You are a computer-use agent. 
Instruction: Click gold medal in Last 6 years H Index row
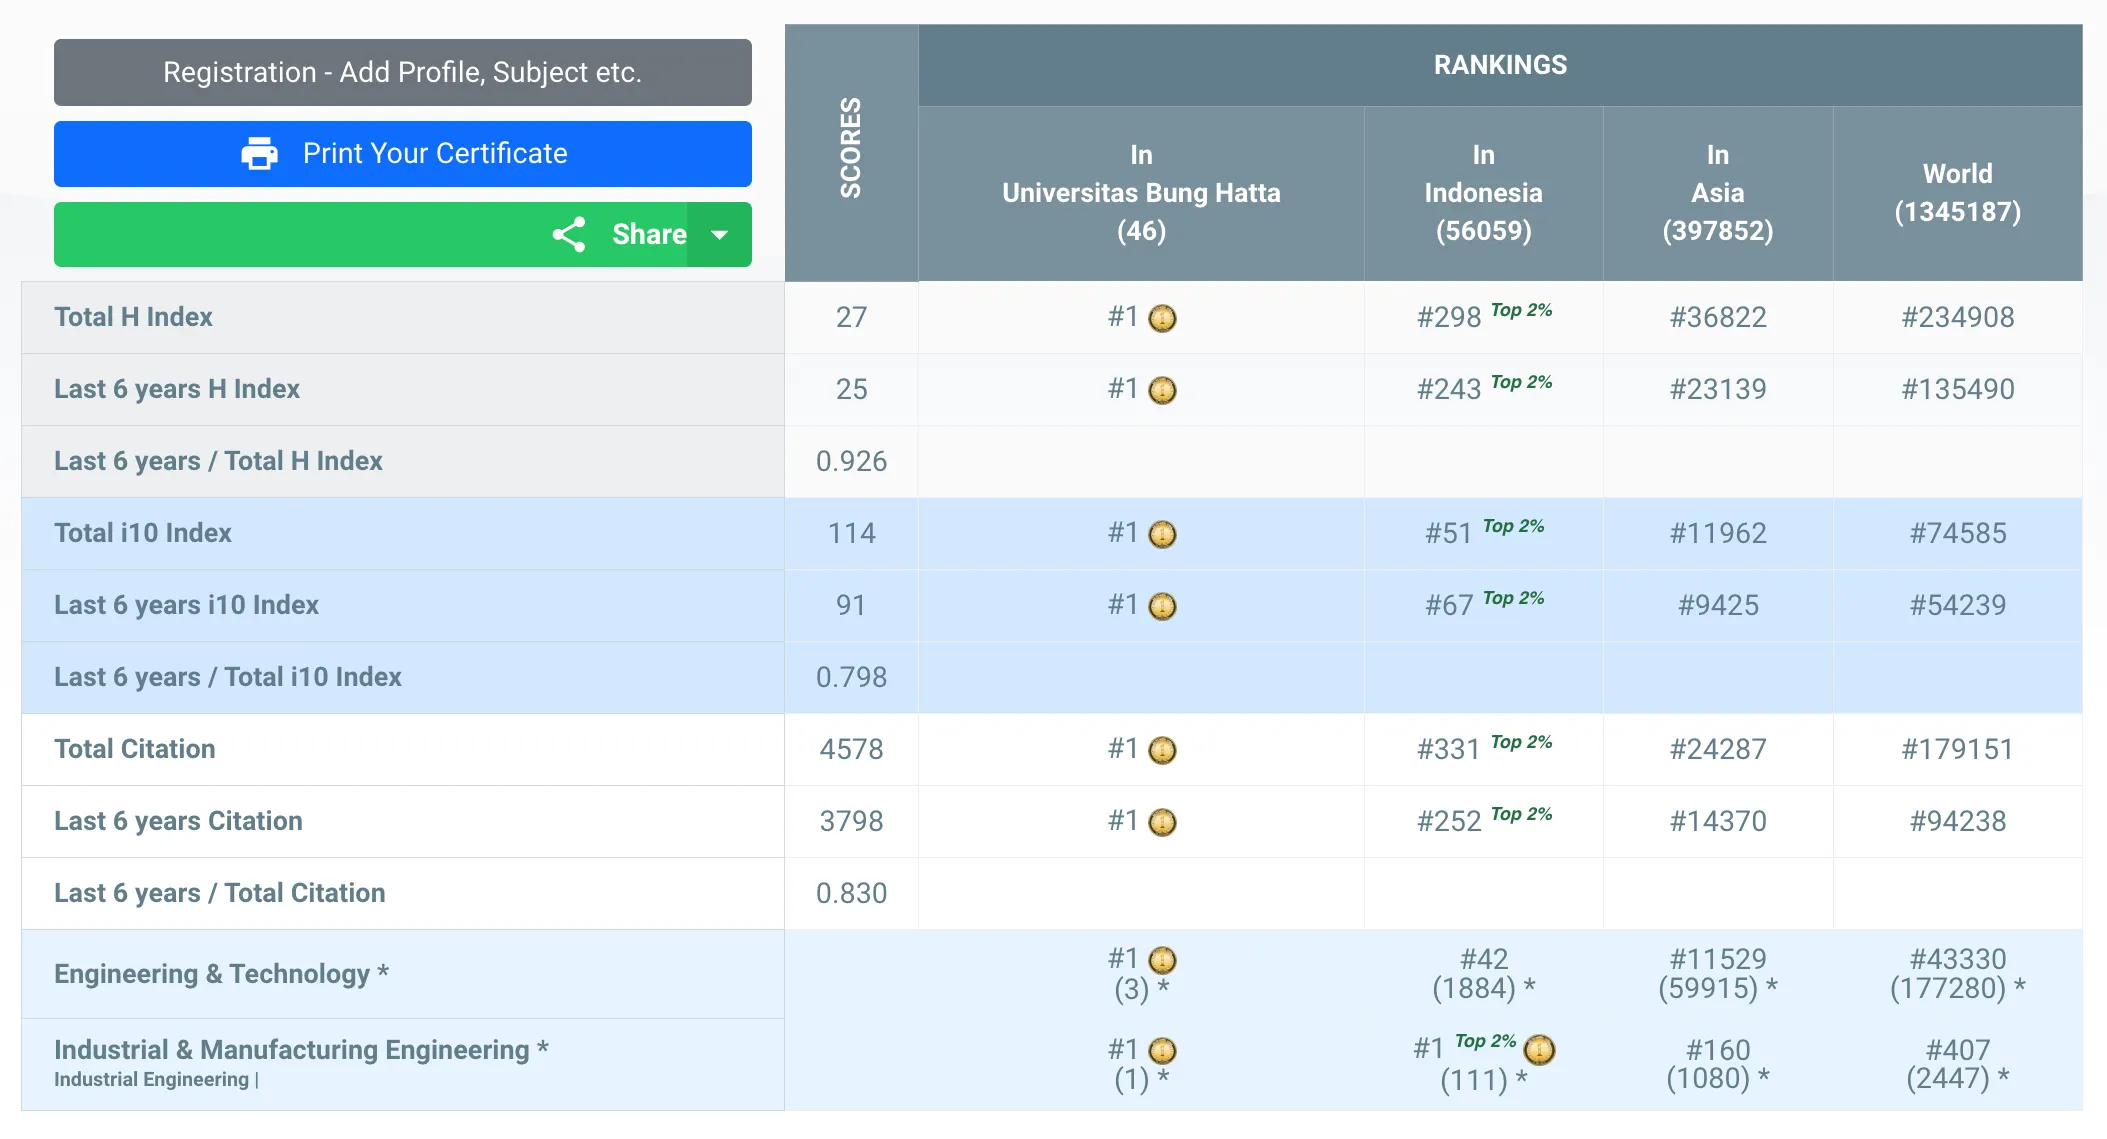click(x=1162, y=390)
